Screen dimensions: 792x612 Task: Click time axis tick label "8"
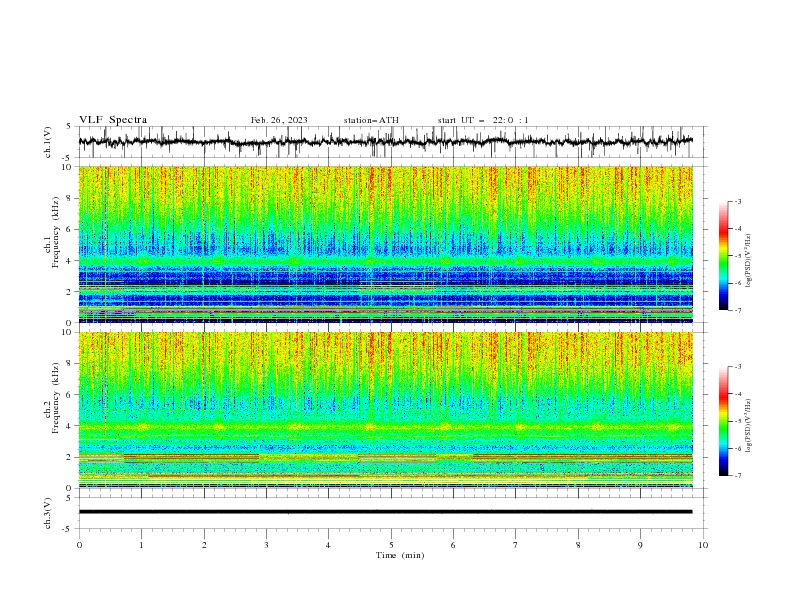pyautogui.click(x=578, y=545)
